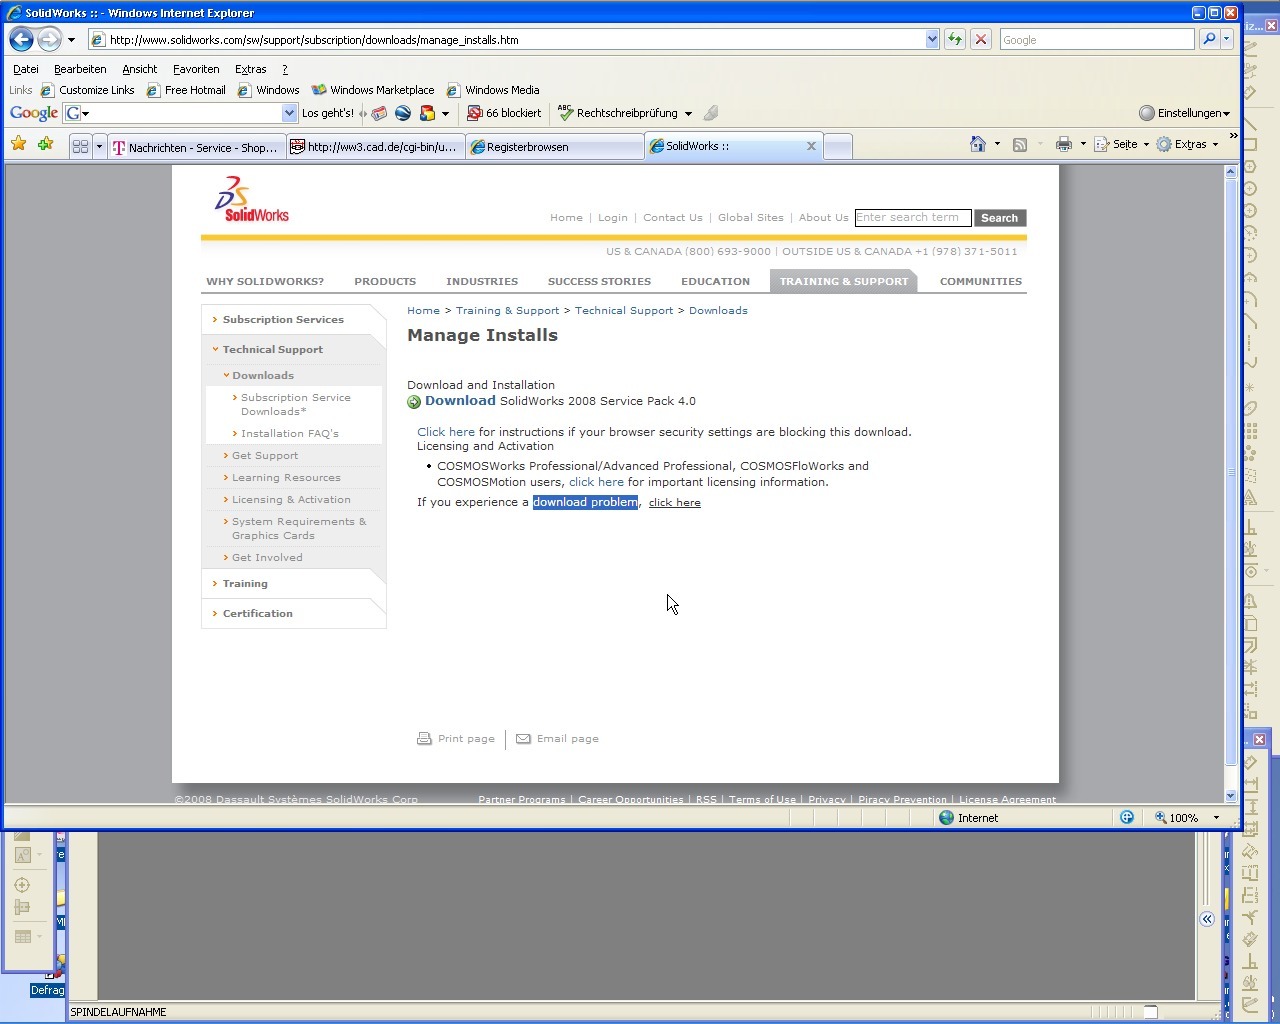The width and height of the screenshot is (1280, 1024).
Task: Click the RSS feeds icon
Action: (x=1020, y=144)
